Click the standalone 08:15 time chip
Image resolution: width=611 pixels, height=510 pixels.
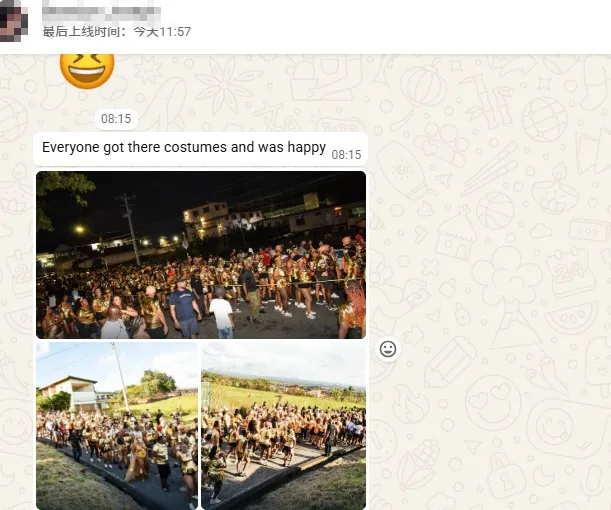pyautogui.click(x=116, y=119)
